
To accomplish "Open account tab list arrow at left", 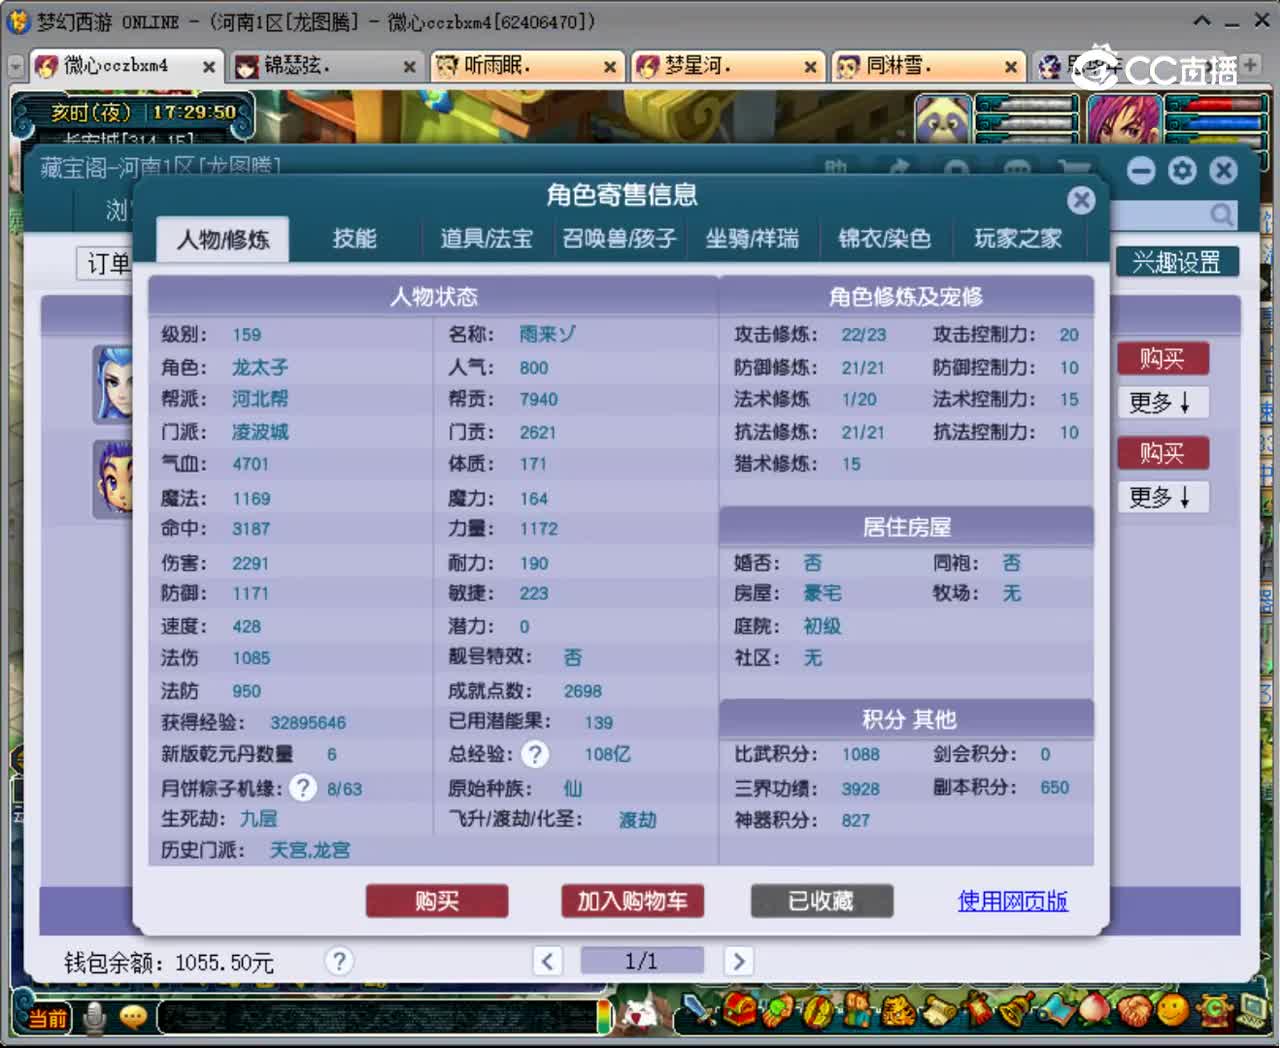I will point(15,66).
